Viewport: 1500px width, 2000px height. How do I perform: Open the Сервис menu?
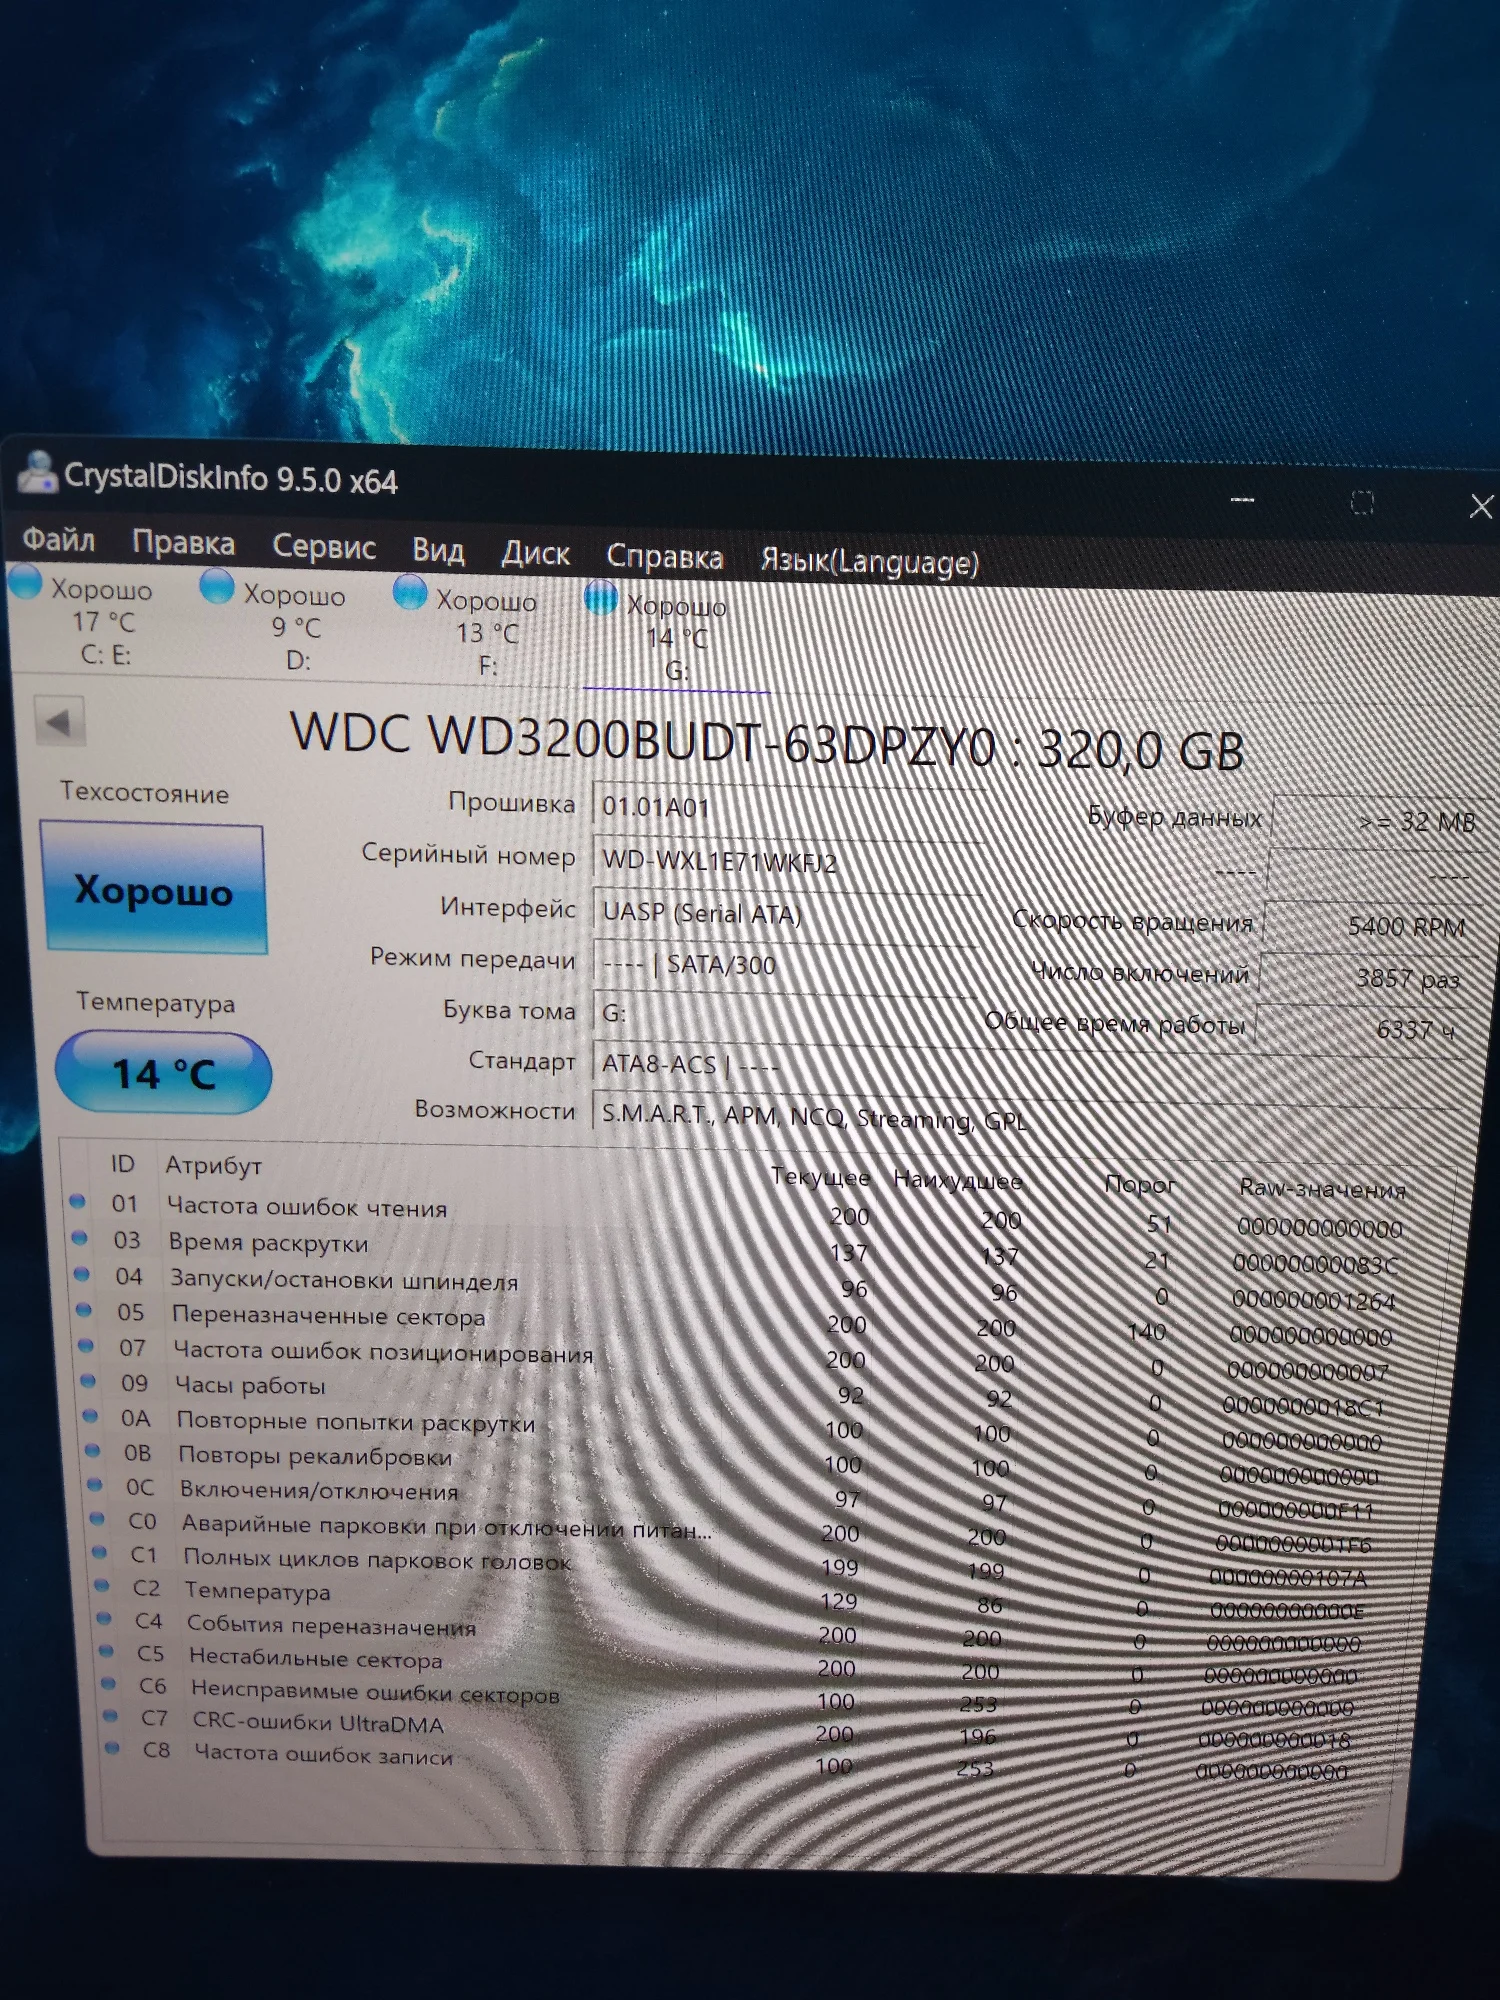click(324, 547)
